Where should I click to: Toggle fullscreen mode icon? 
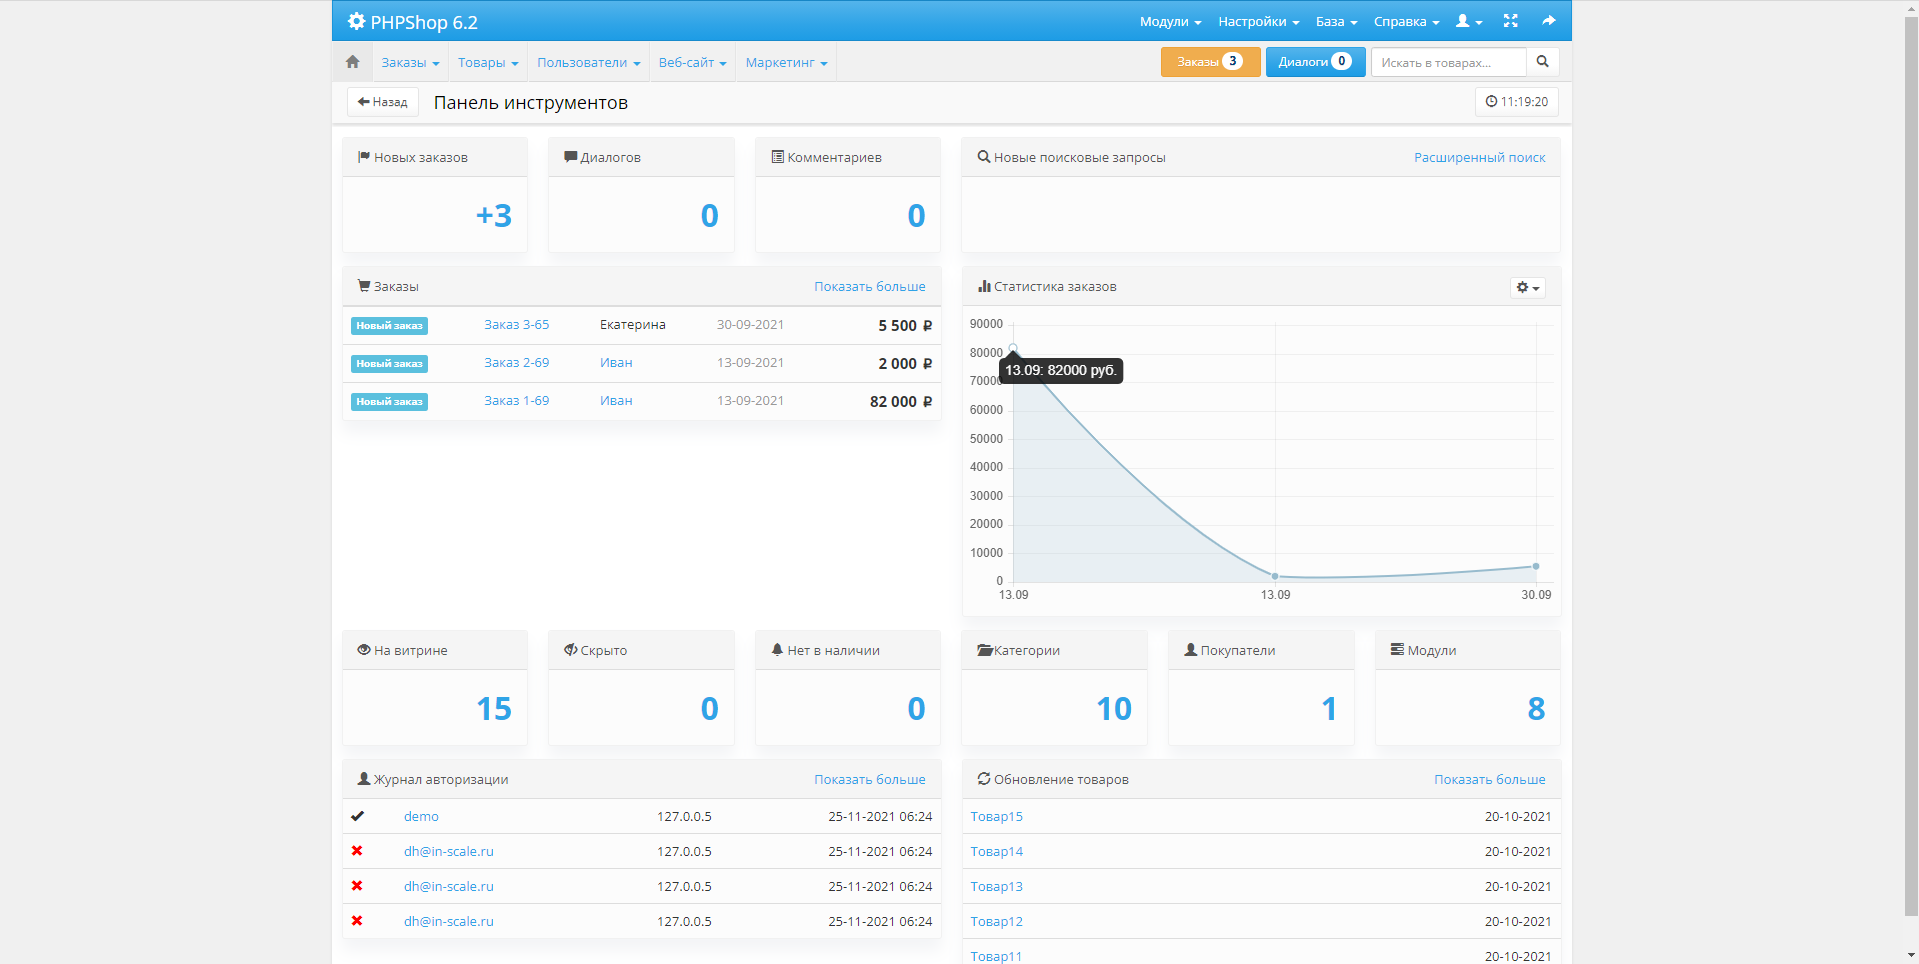coord(1510,21)
